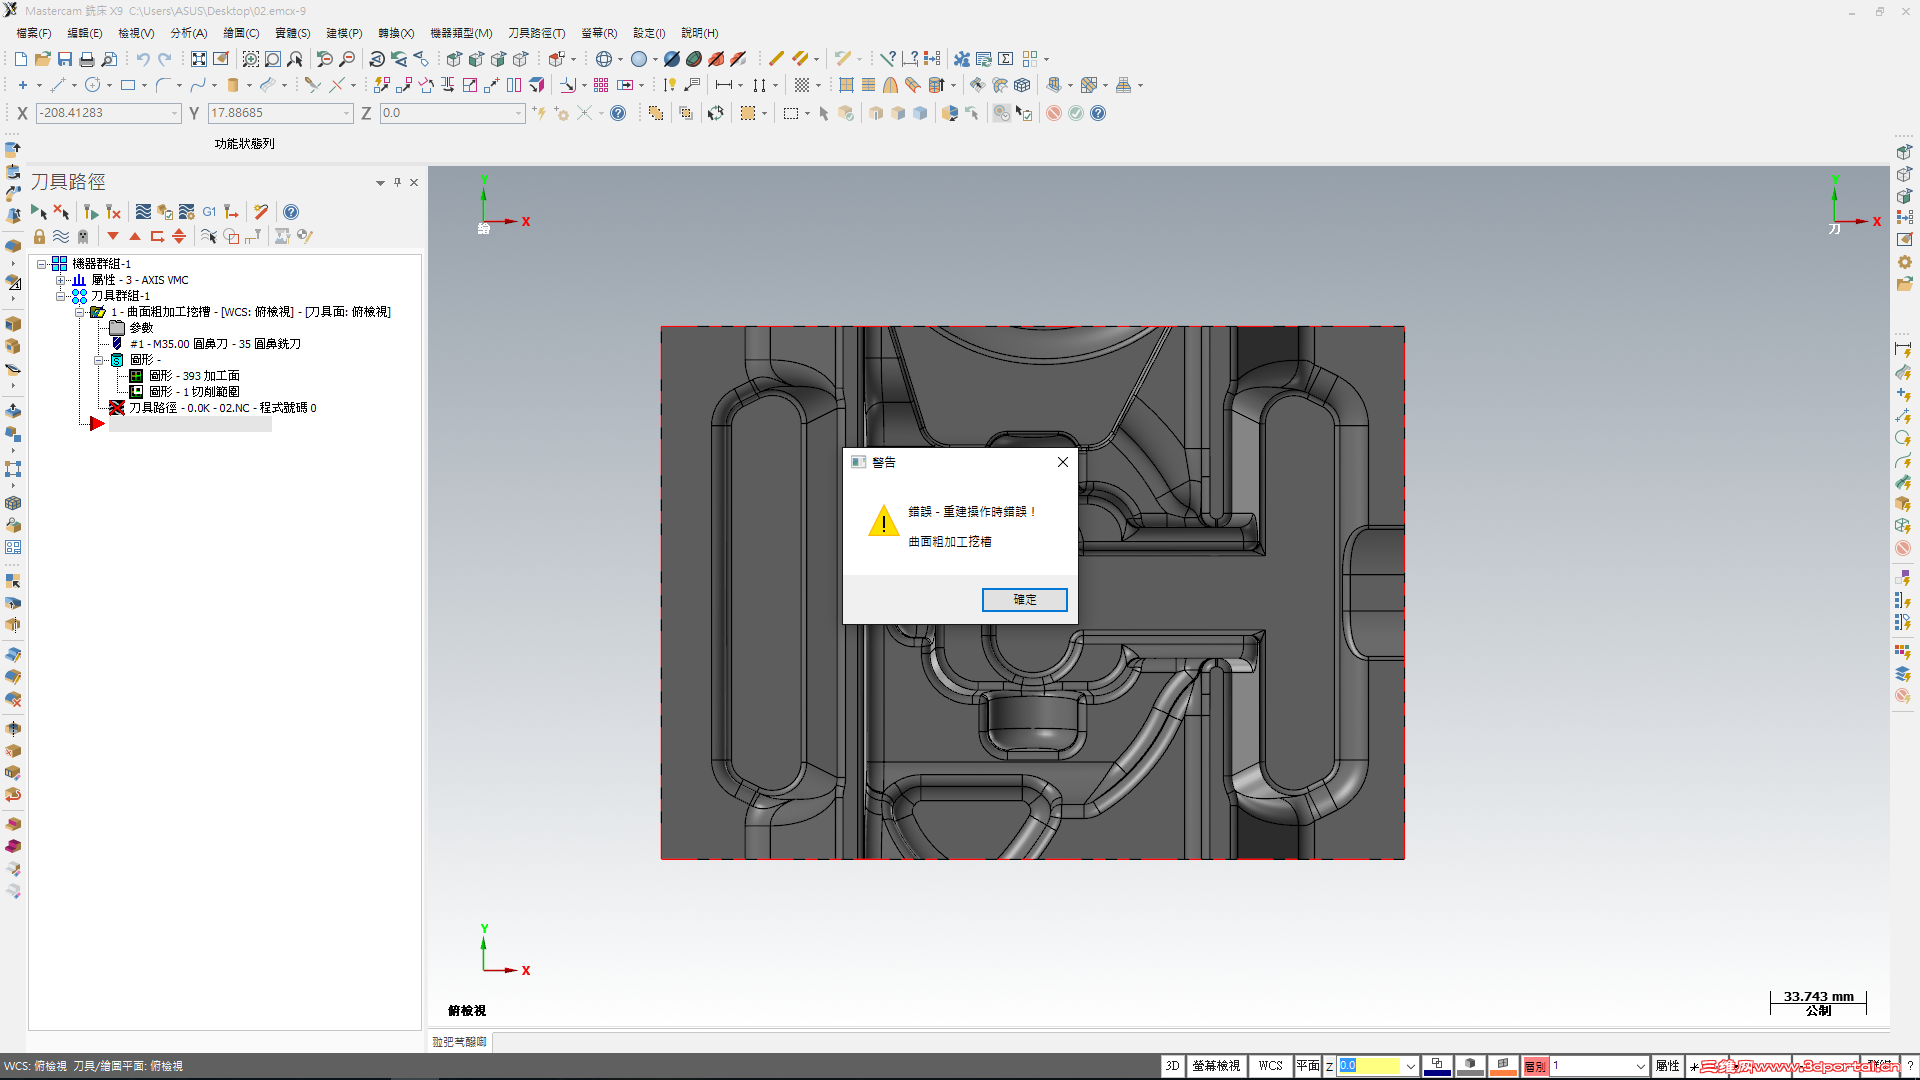Click the 確定 button in warning dialog
Screen dimensions: 1920x1080
click(x=1024, y=599)
